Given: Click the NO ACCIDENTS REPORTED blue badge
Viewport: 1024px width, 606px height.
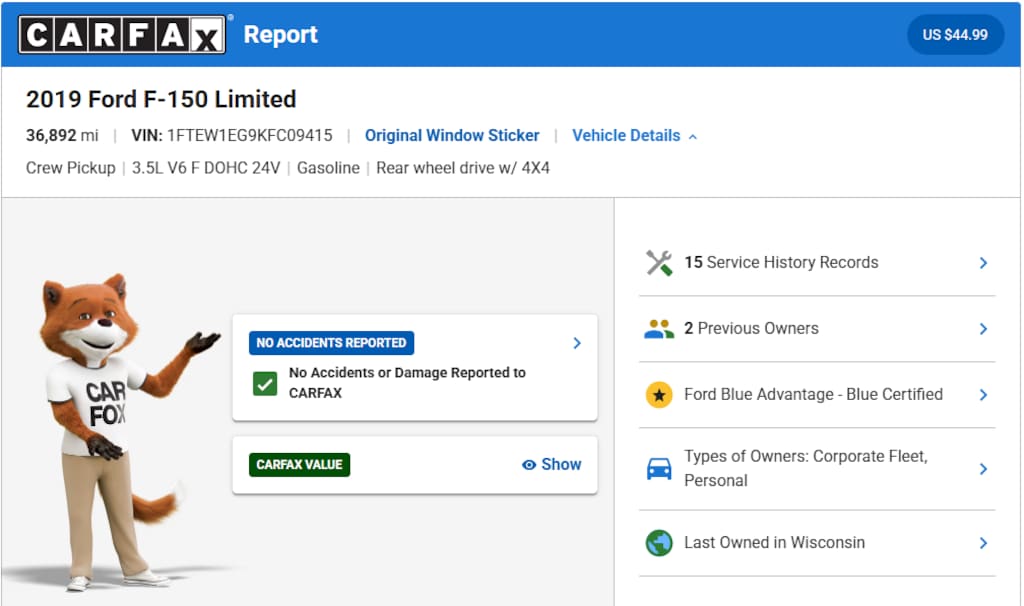Looking at the screenshot, I should click(x=331, y=343).
